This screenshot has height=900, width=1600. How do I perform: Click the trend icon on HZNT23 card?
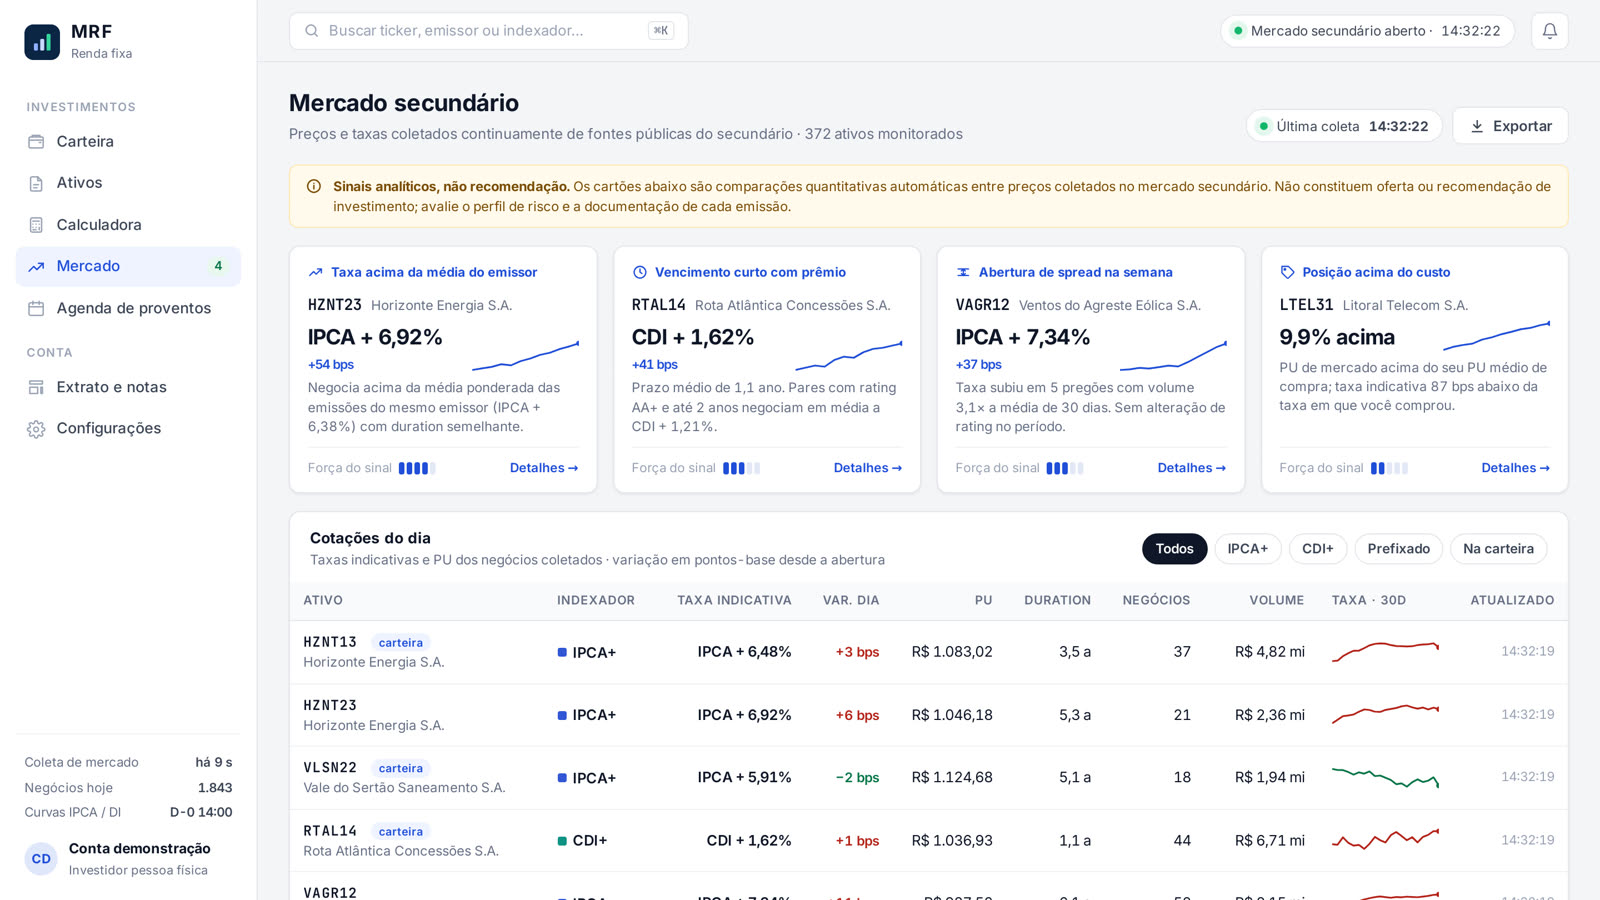[x=316, y=272]
